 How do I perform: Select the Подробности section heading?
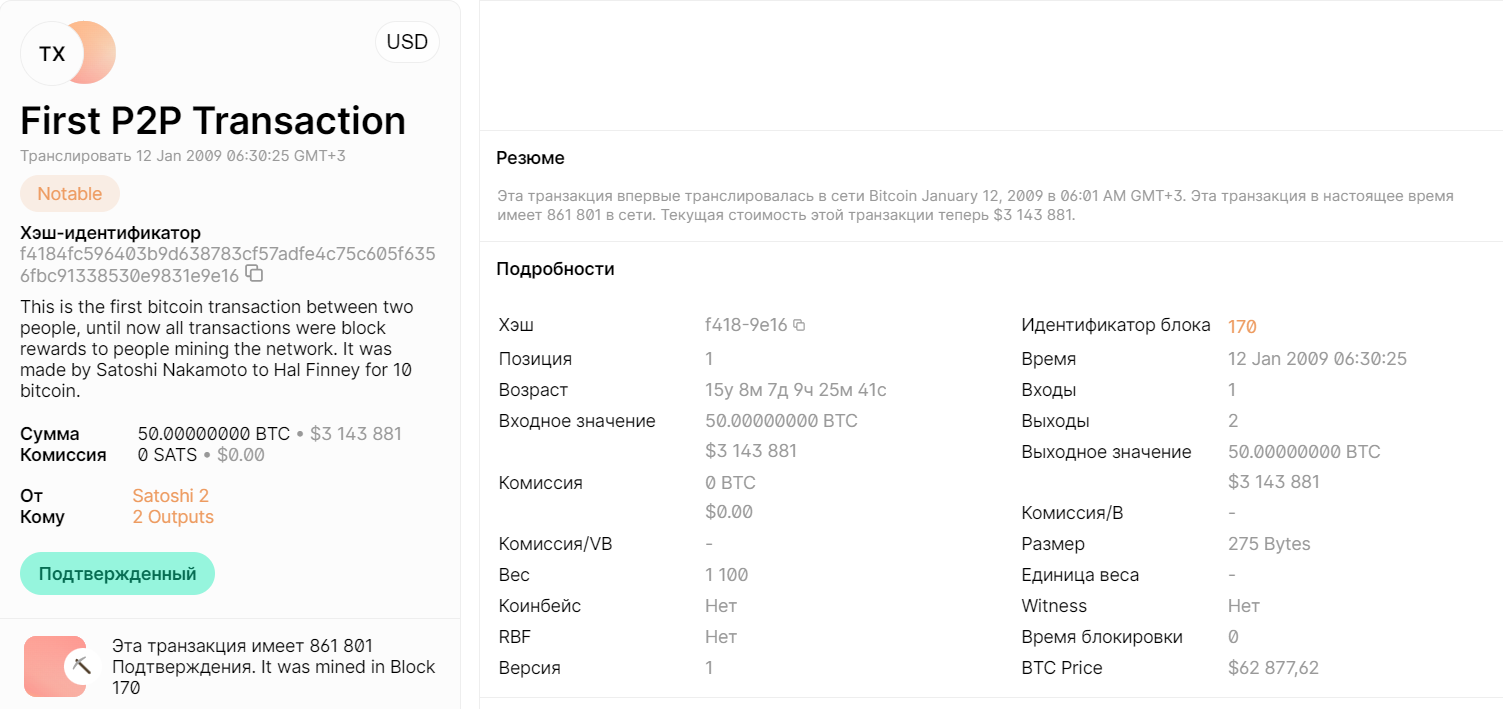(x=556, y=269)
